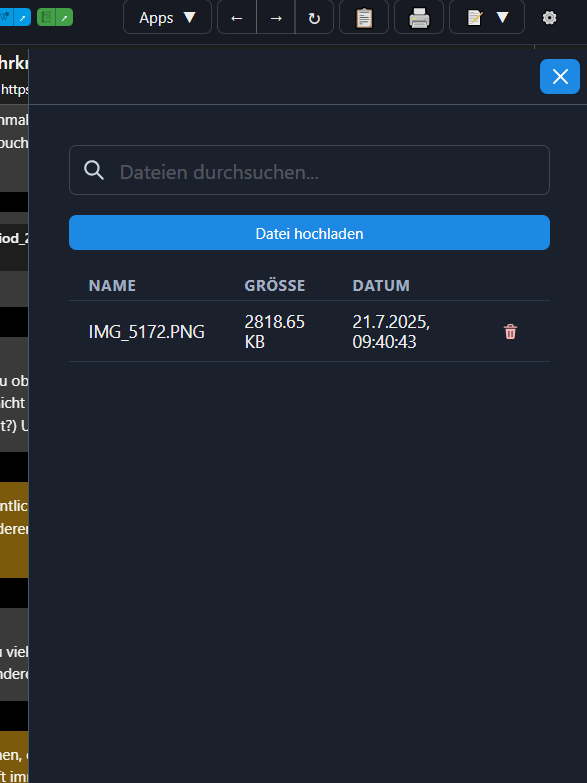Screen dimensions: 587x783
Task: Sort by the NAME column header
Action: tap(112, 286)
